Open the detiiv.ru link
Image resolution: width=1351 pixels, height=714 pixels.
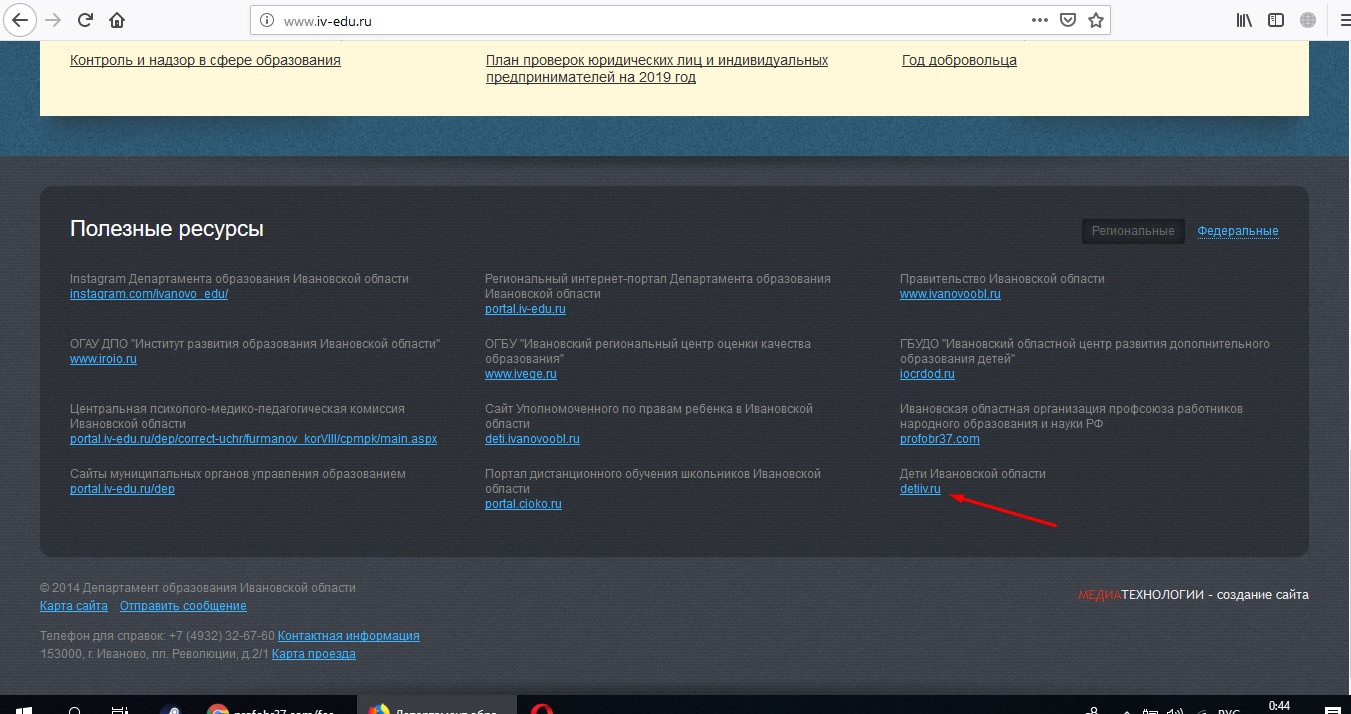click(920, 489)
